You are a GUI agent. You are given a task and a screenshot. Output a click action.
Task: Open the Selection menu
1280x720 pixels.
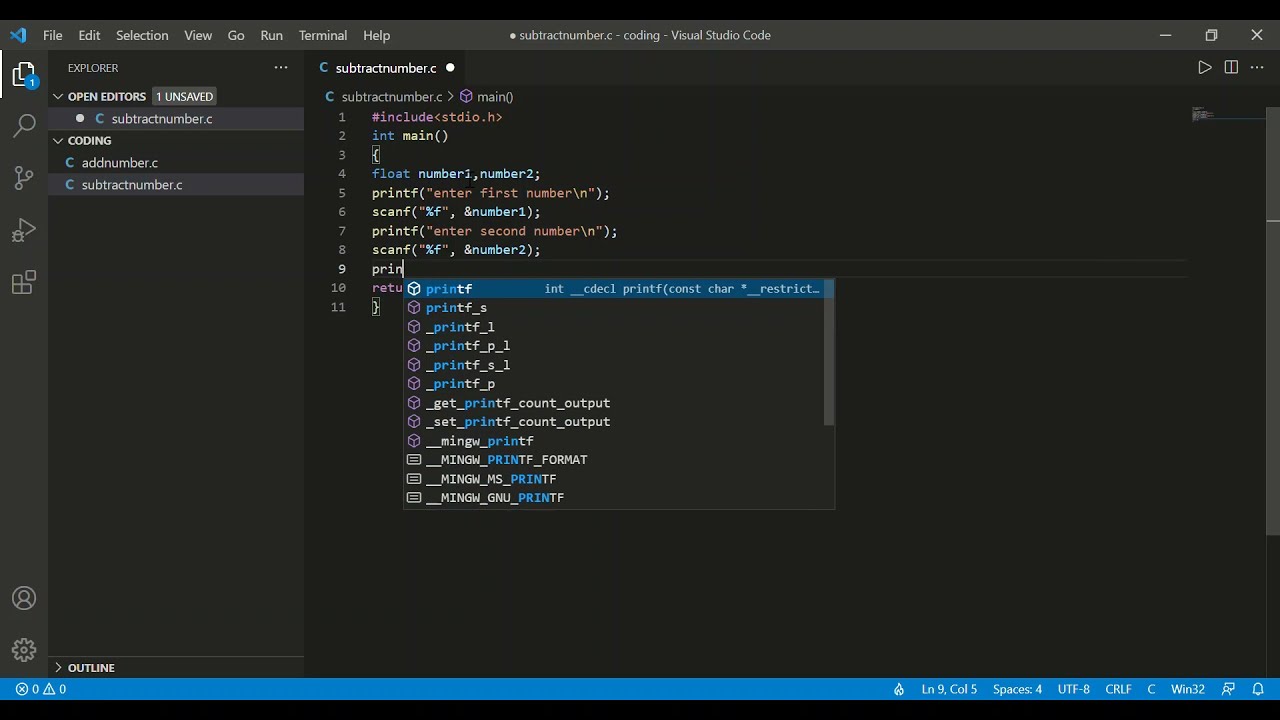coord(142,35)
